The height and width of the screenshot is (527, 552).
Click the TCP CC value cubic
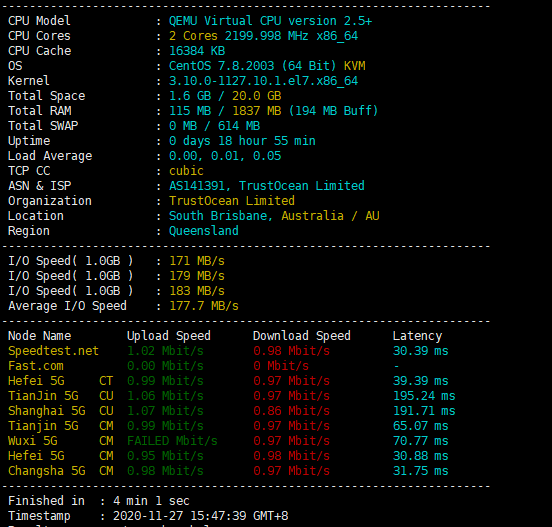pyautogui.click(x=186, y=171)
